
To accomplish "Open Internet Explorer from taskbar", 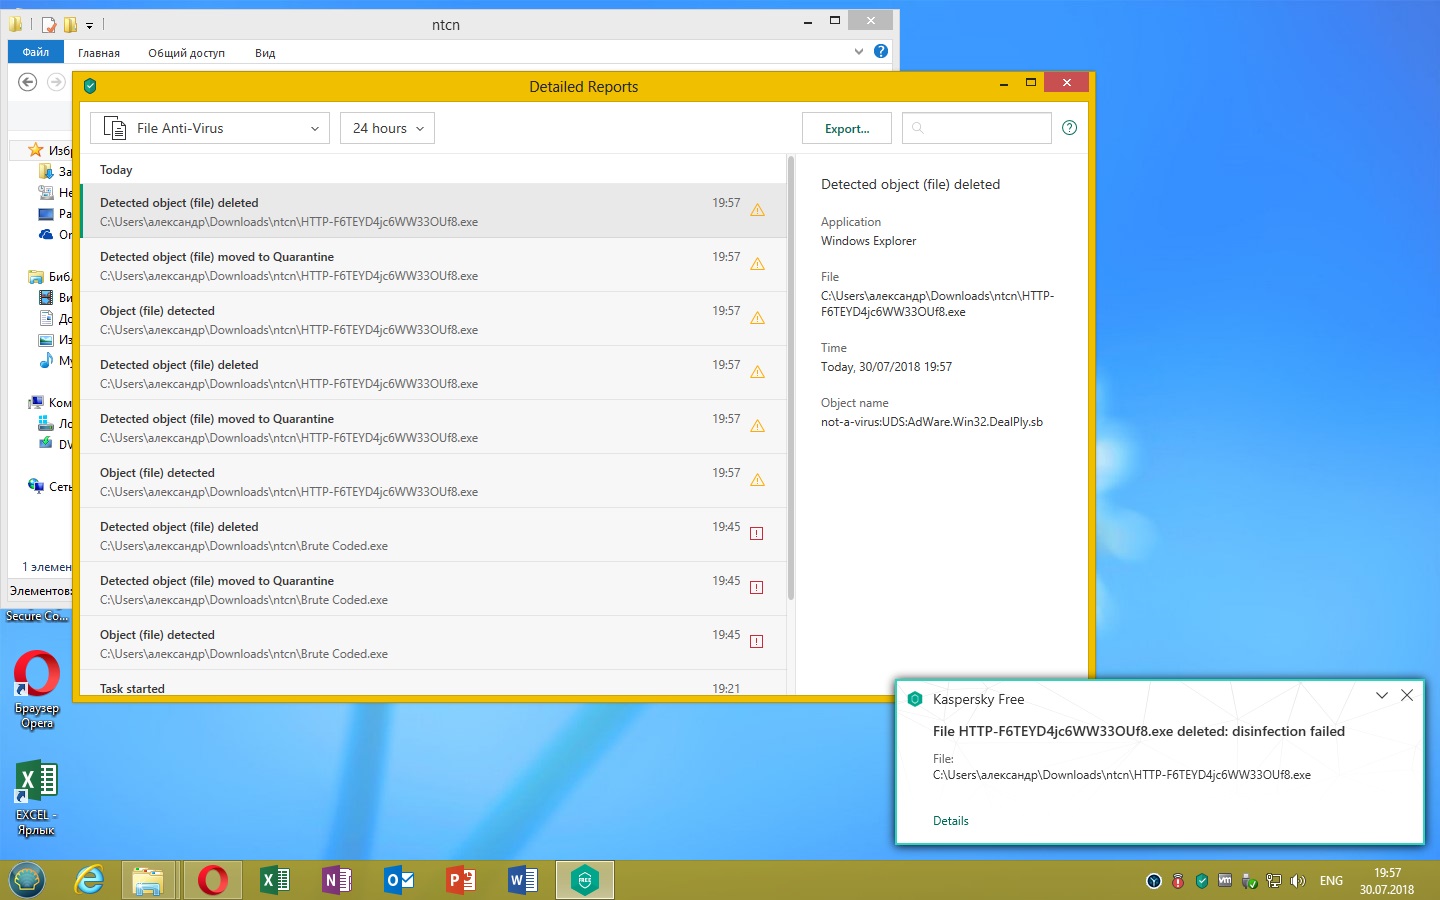I will pos(90,880).
